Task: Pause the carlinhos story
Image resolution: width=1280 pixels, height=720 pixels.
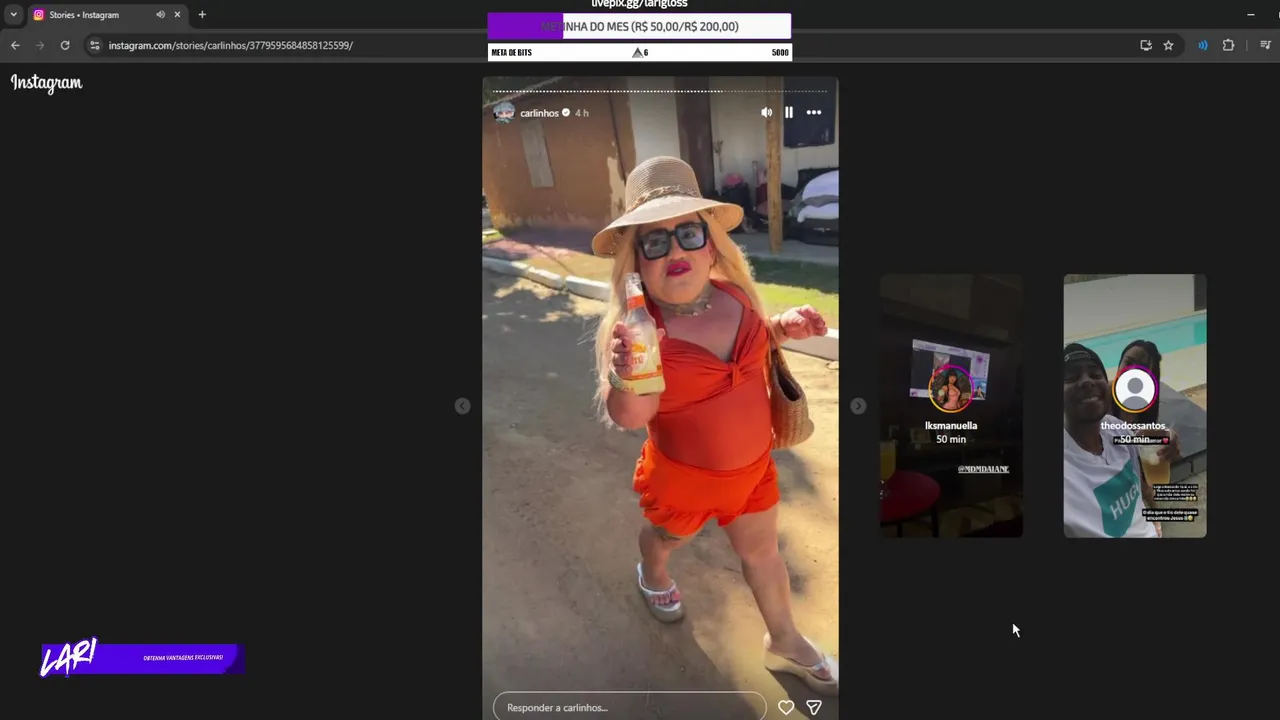Action: [x=789, y=113]
